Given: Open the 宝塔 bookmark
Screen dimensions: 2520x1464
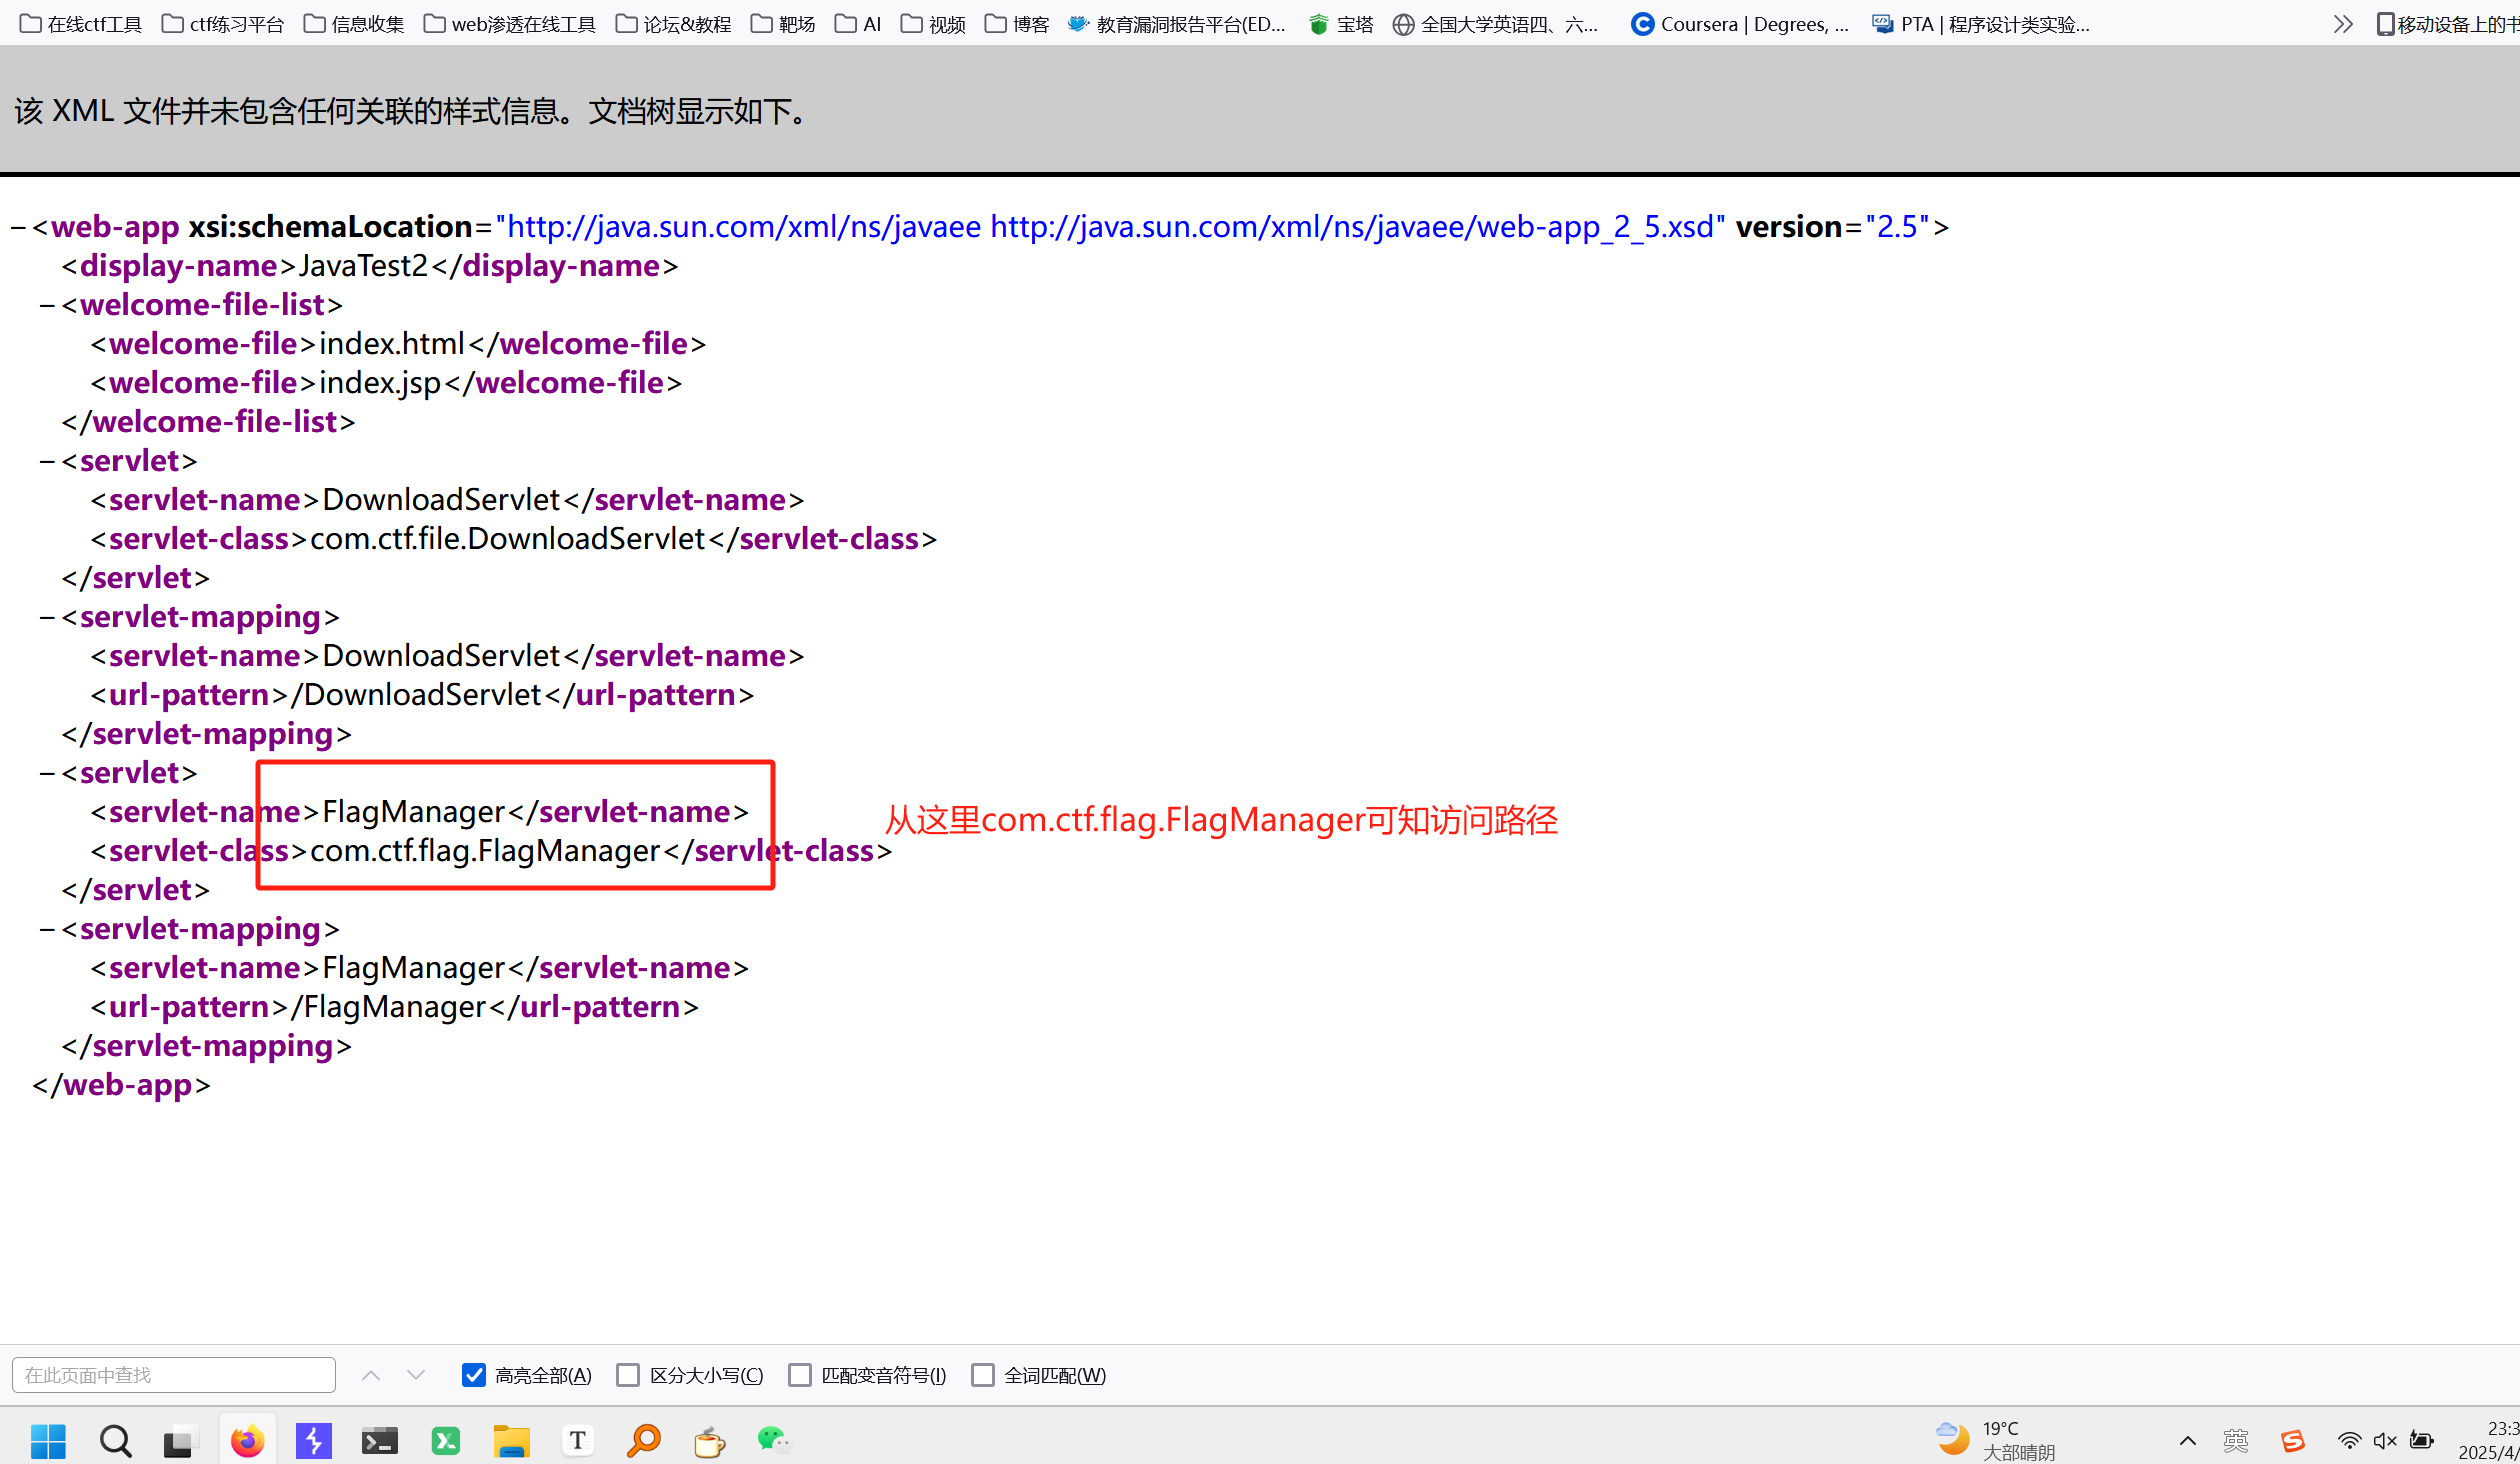Looking at the screenshot, I should [x=1341, y=24].
